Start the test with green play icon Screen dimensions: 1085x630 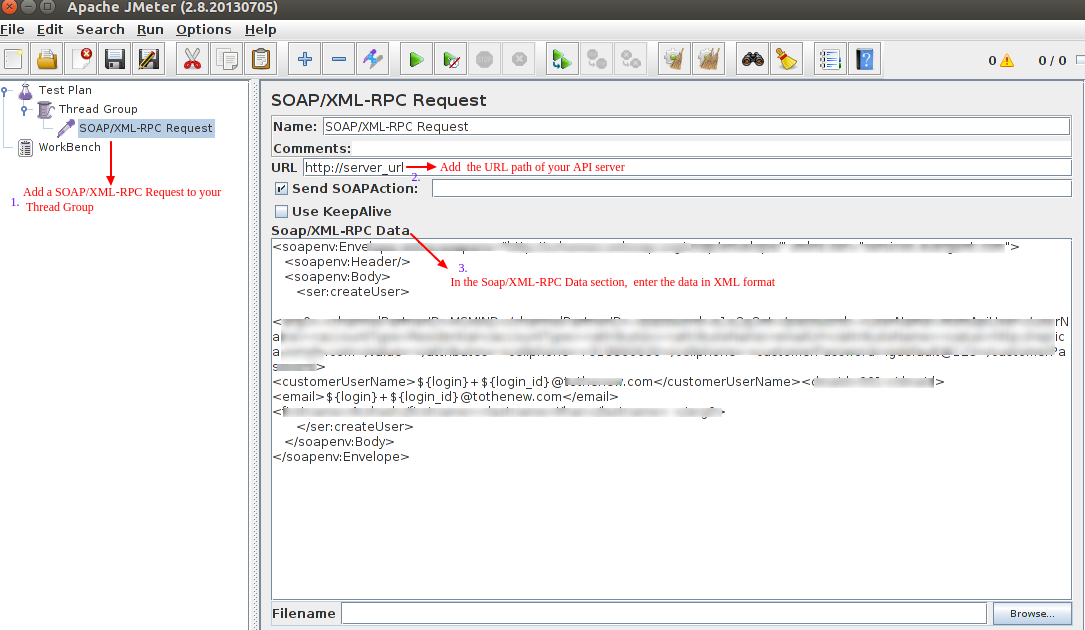[x=417, y=60]
